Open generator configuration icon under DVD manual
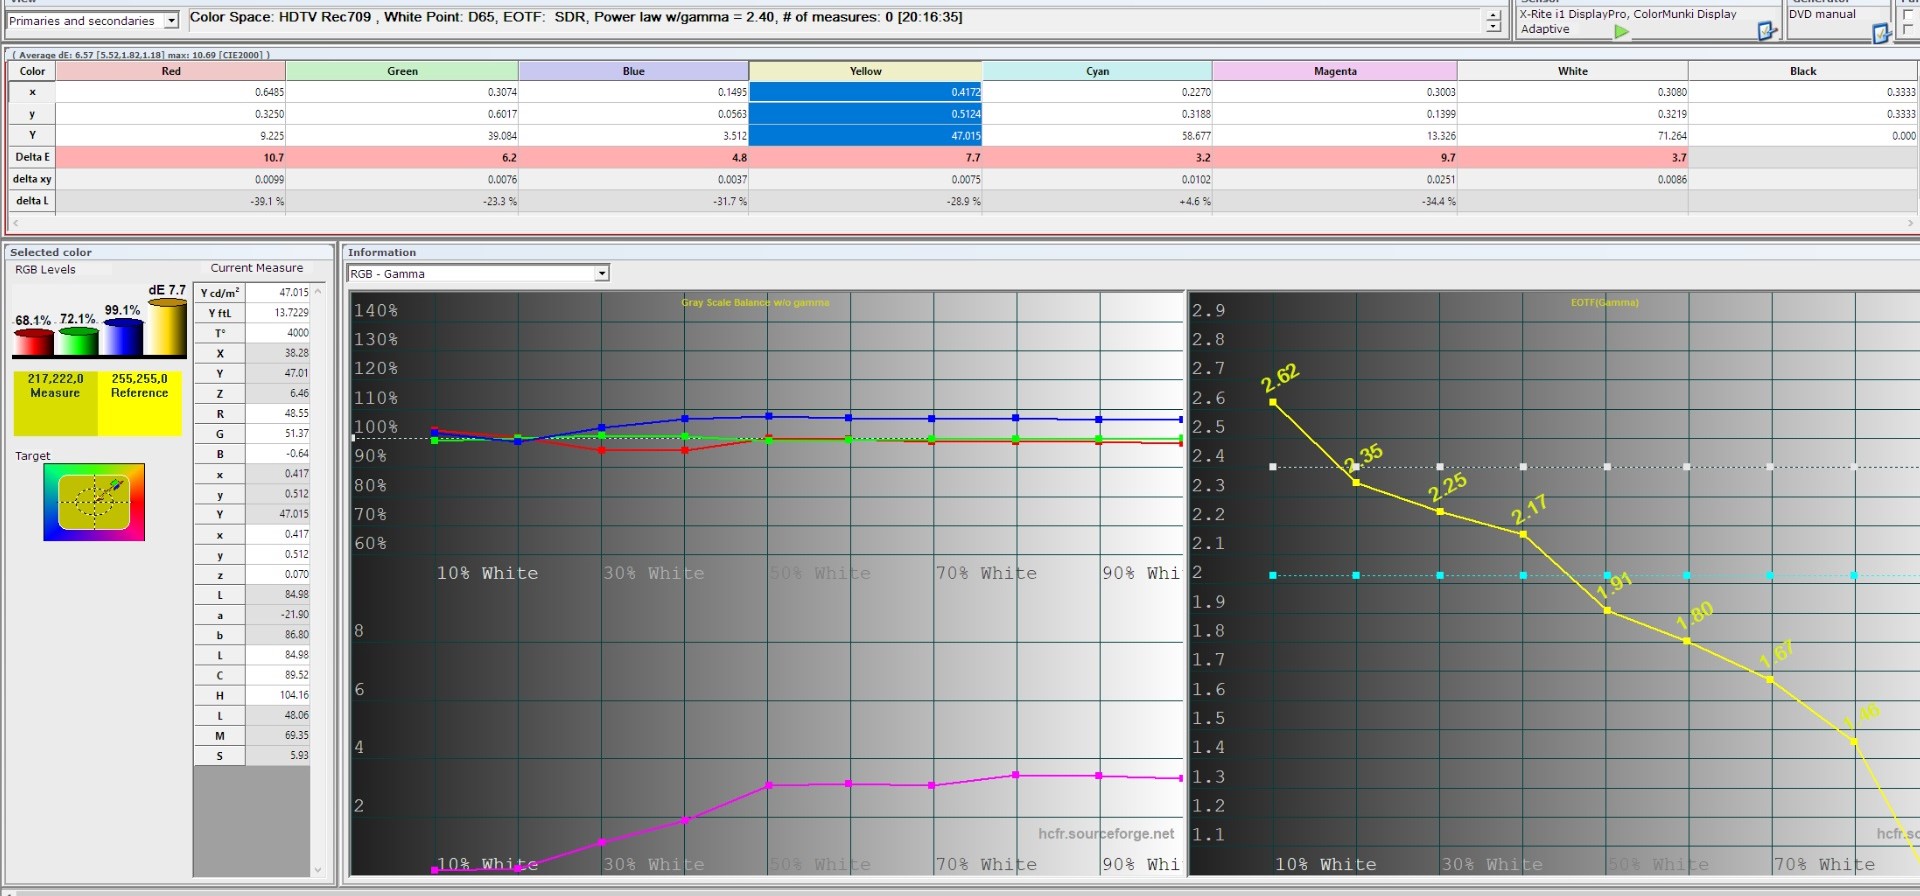 [1880, 33]
